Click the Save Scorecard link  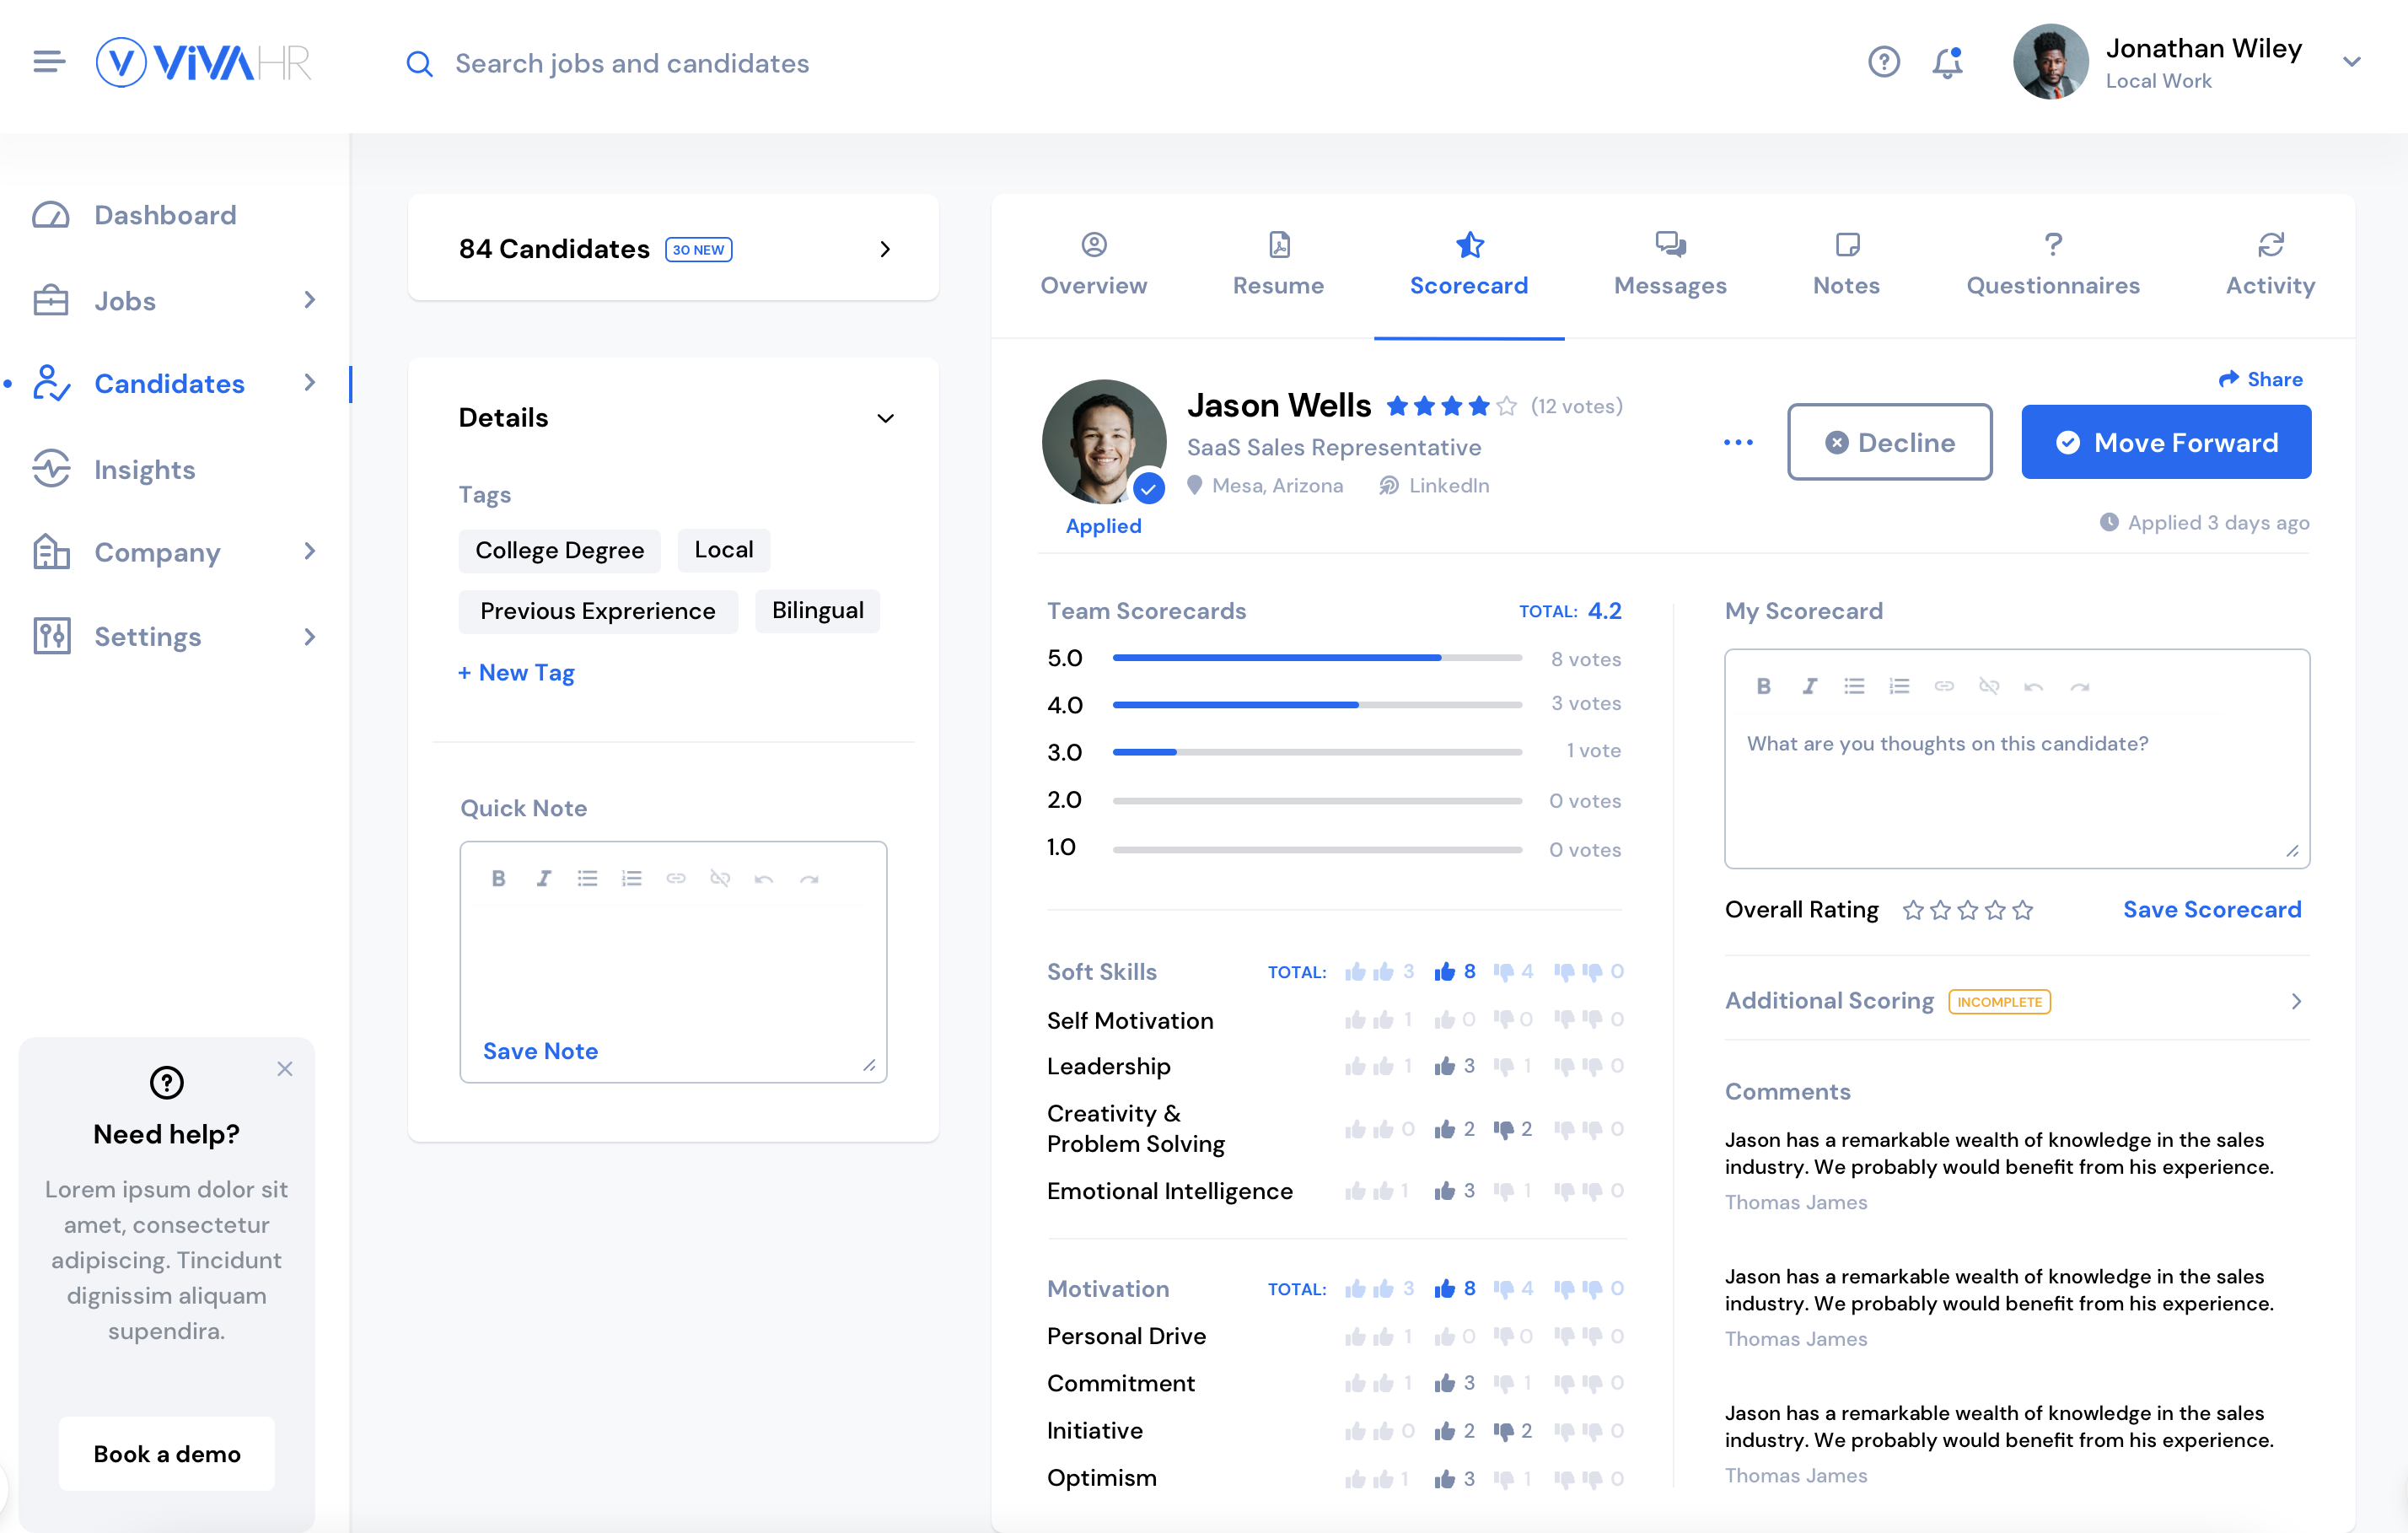(x=2212, y=909)
